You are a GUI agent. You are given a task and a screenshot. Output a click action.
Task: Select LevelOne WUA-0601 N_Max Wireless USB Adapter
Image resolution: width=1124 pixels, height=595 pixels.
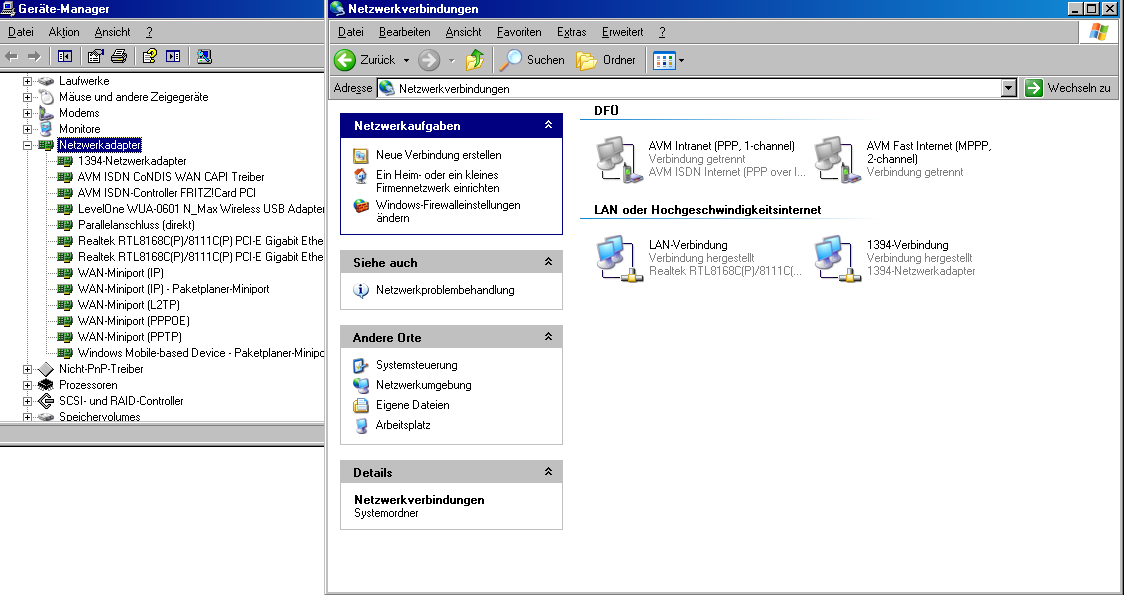point(201,209)
